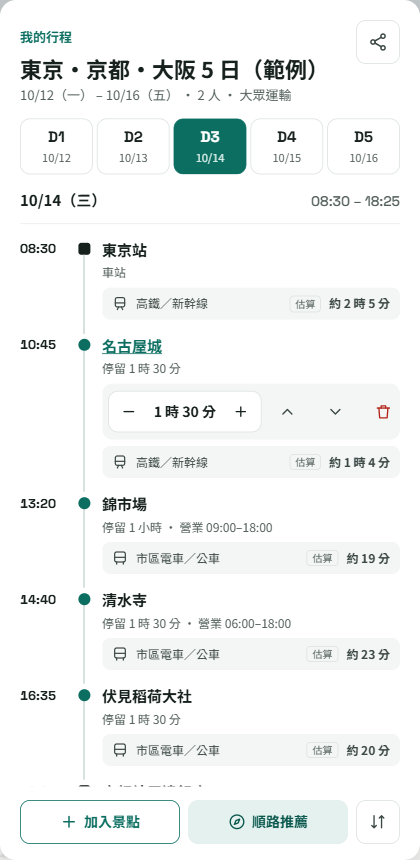Increase 名古屋城 stay time with plus

(241, 412)
